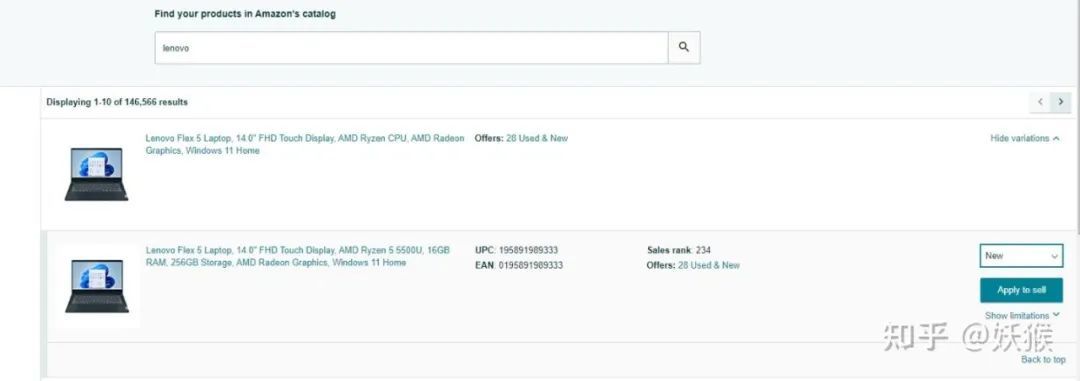Click the Apply to sell button
This screenshot has width=1080, height=381.
coord(1021,290)
